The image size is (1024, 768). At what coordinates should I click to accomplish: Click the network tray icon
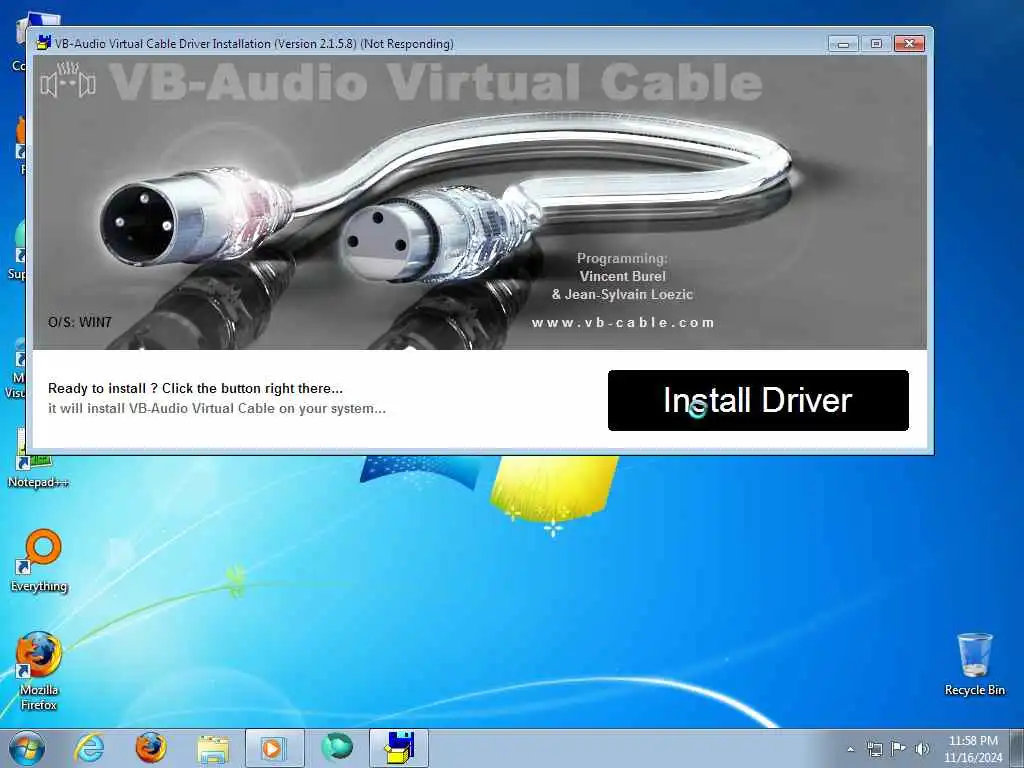[874, 749]
